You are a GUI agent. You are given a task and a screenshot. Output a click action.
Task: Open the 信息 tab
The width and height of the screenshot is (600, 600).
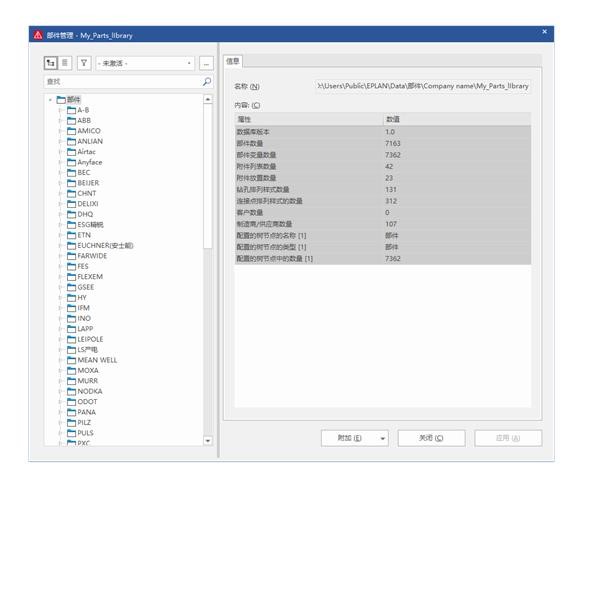(233, 61)
